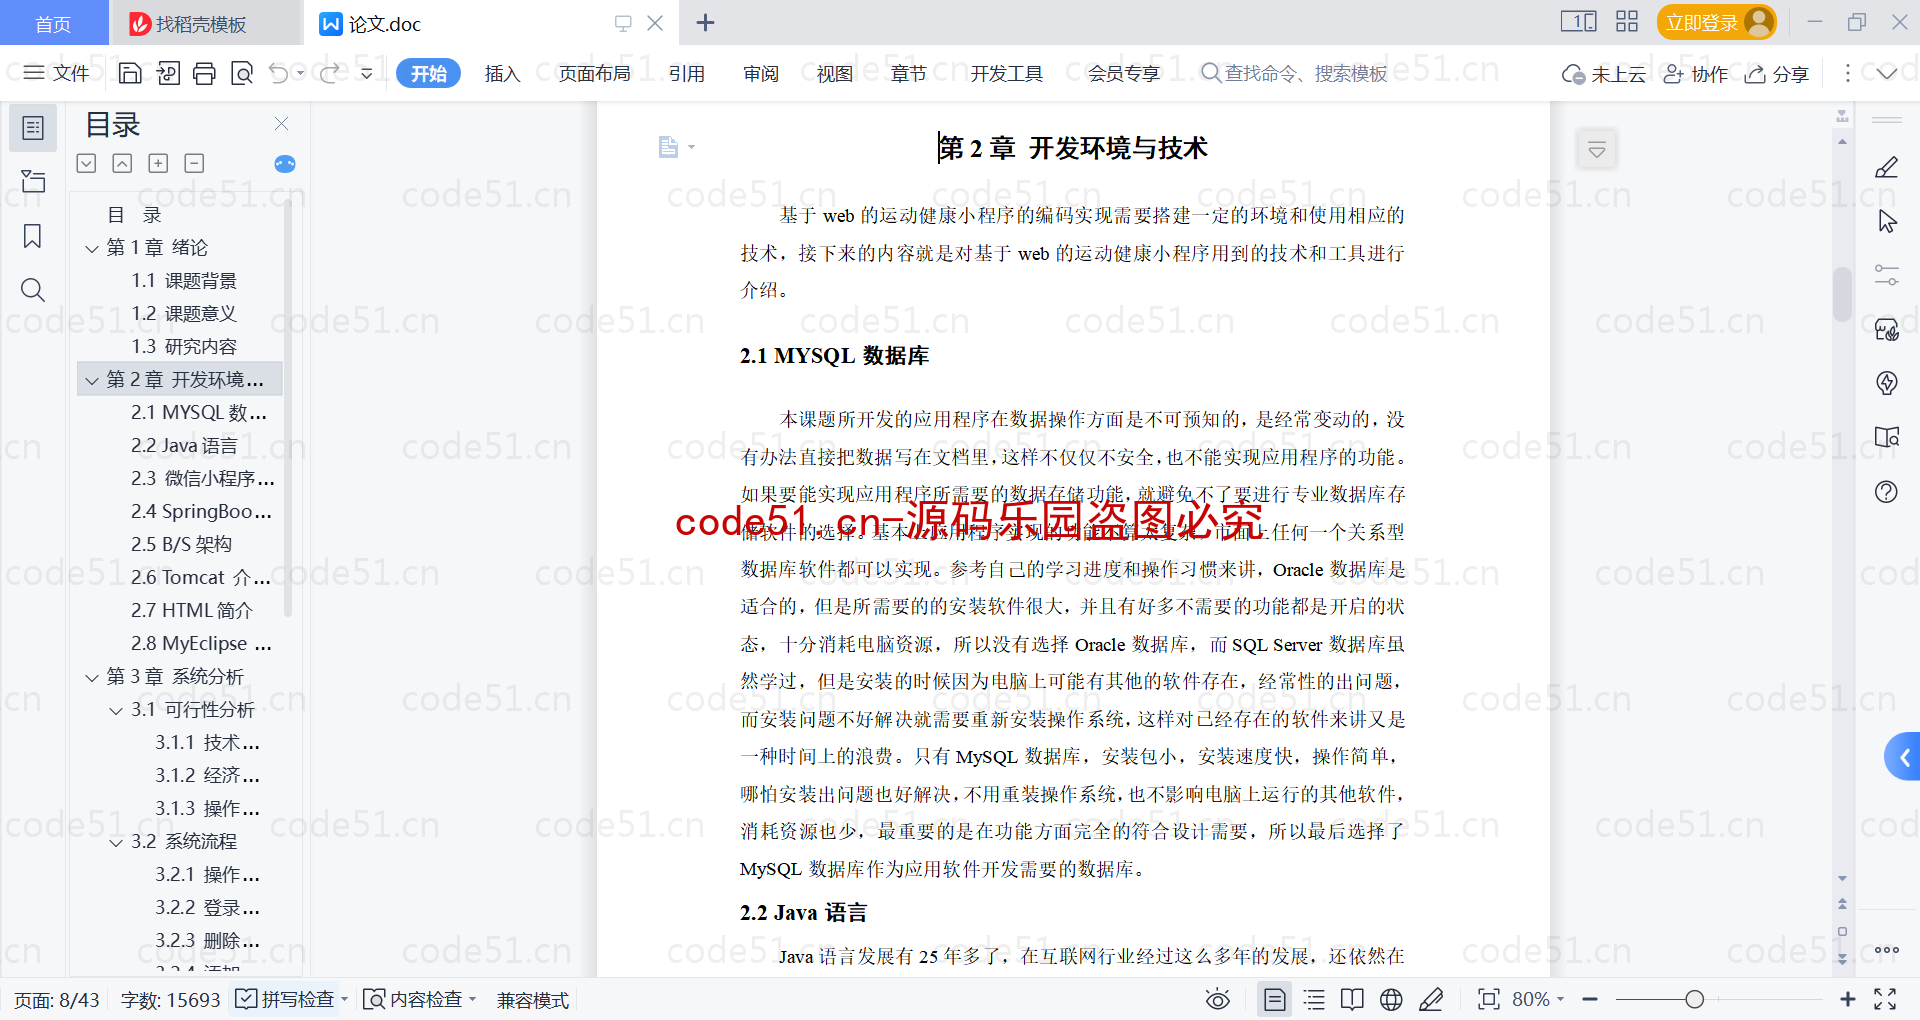This screenshot has height=1020, width=1920.
Task: Select outline item 2.2 Java 语言
Action: click(184, 446)
